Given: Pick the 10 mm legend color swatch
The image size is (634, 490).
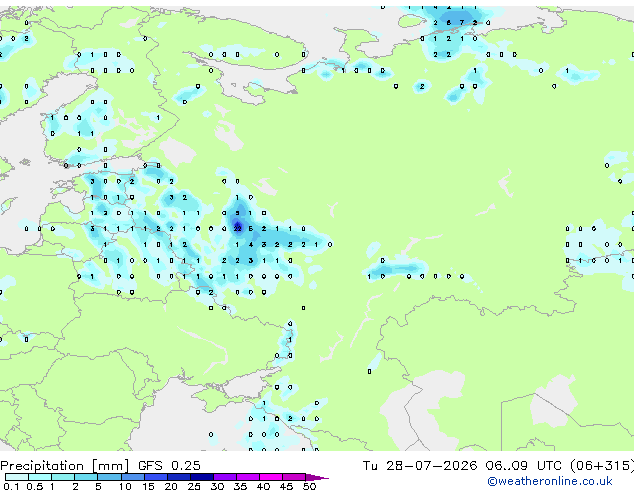Looking at the screenshot, I should click(x=132, y=477).
